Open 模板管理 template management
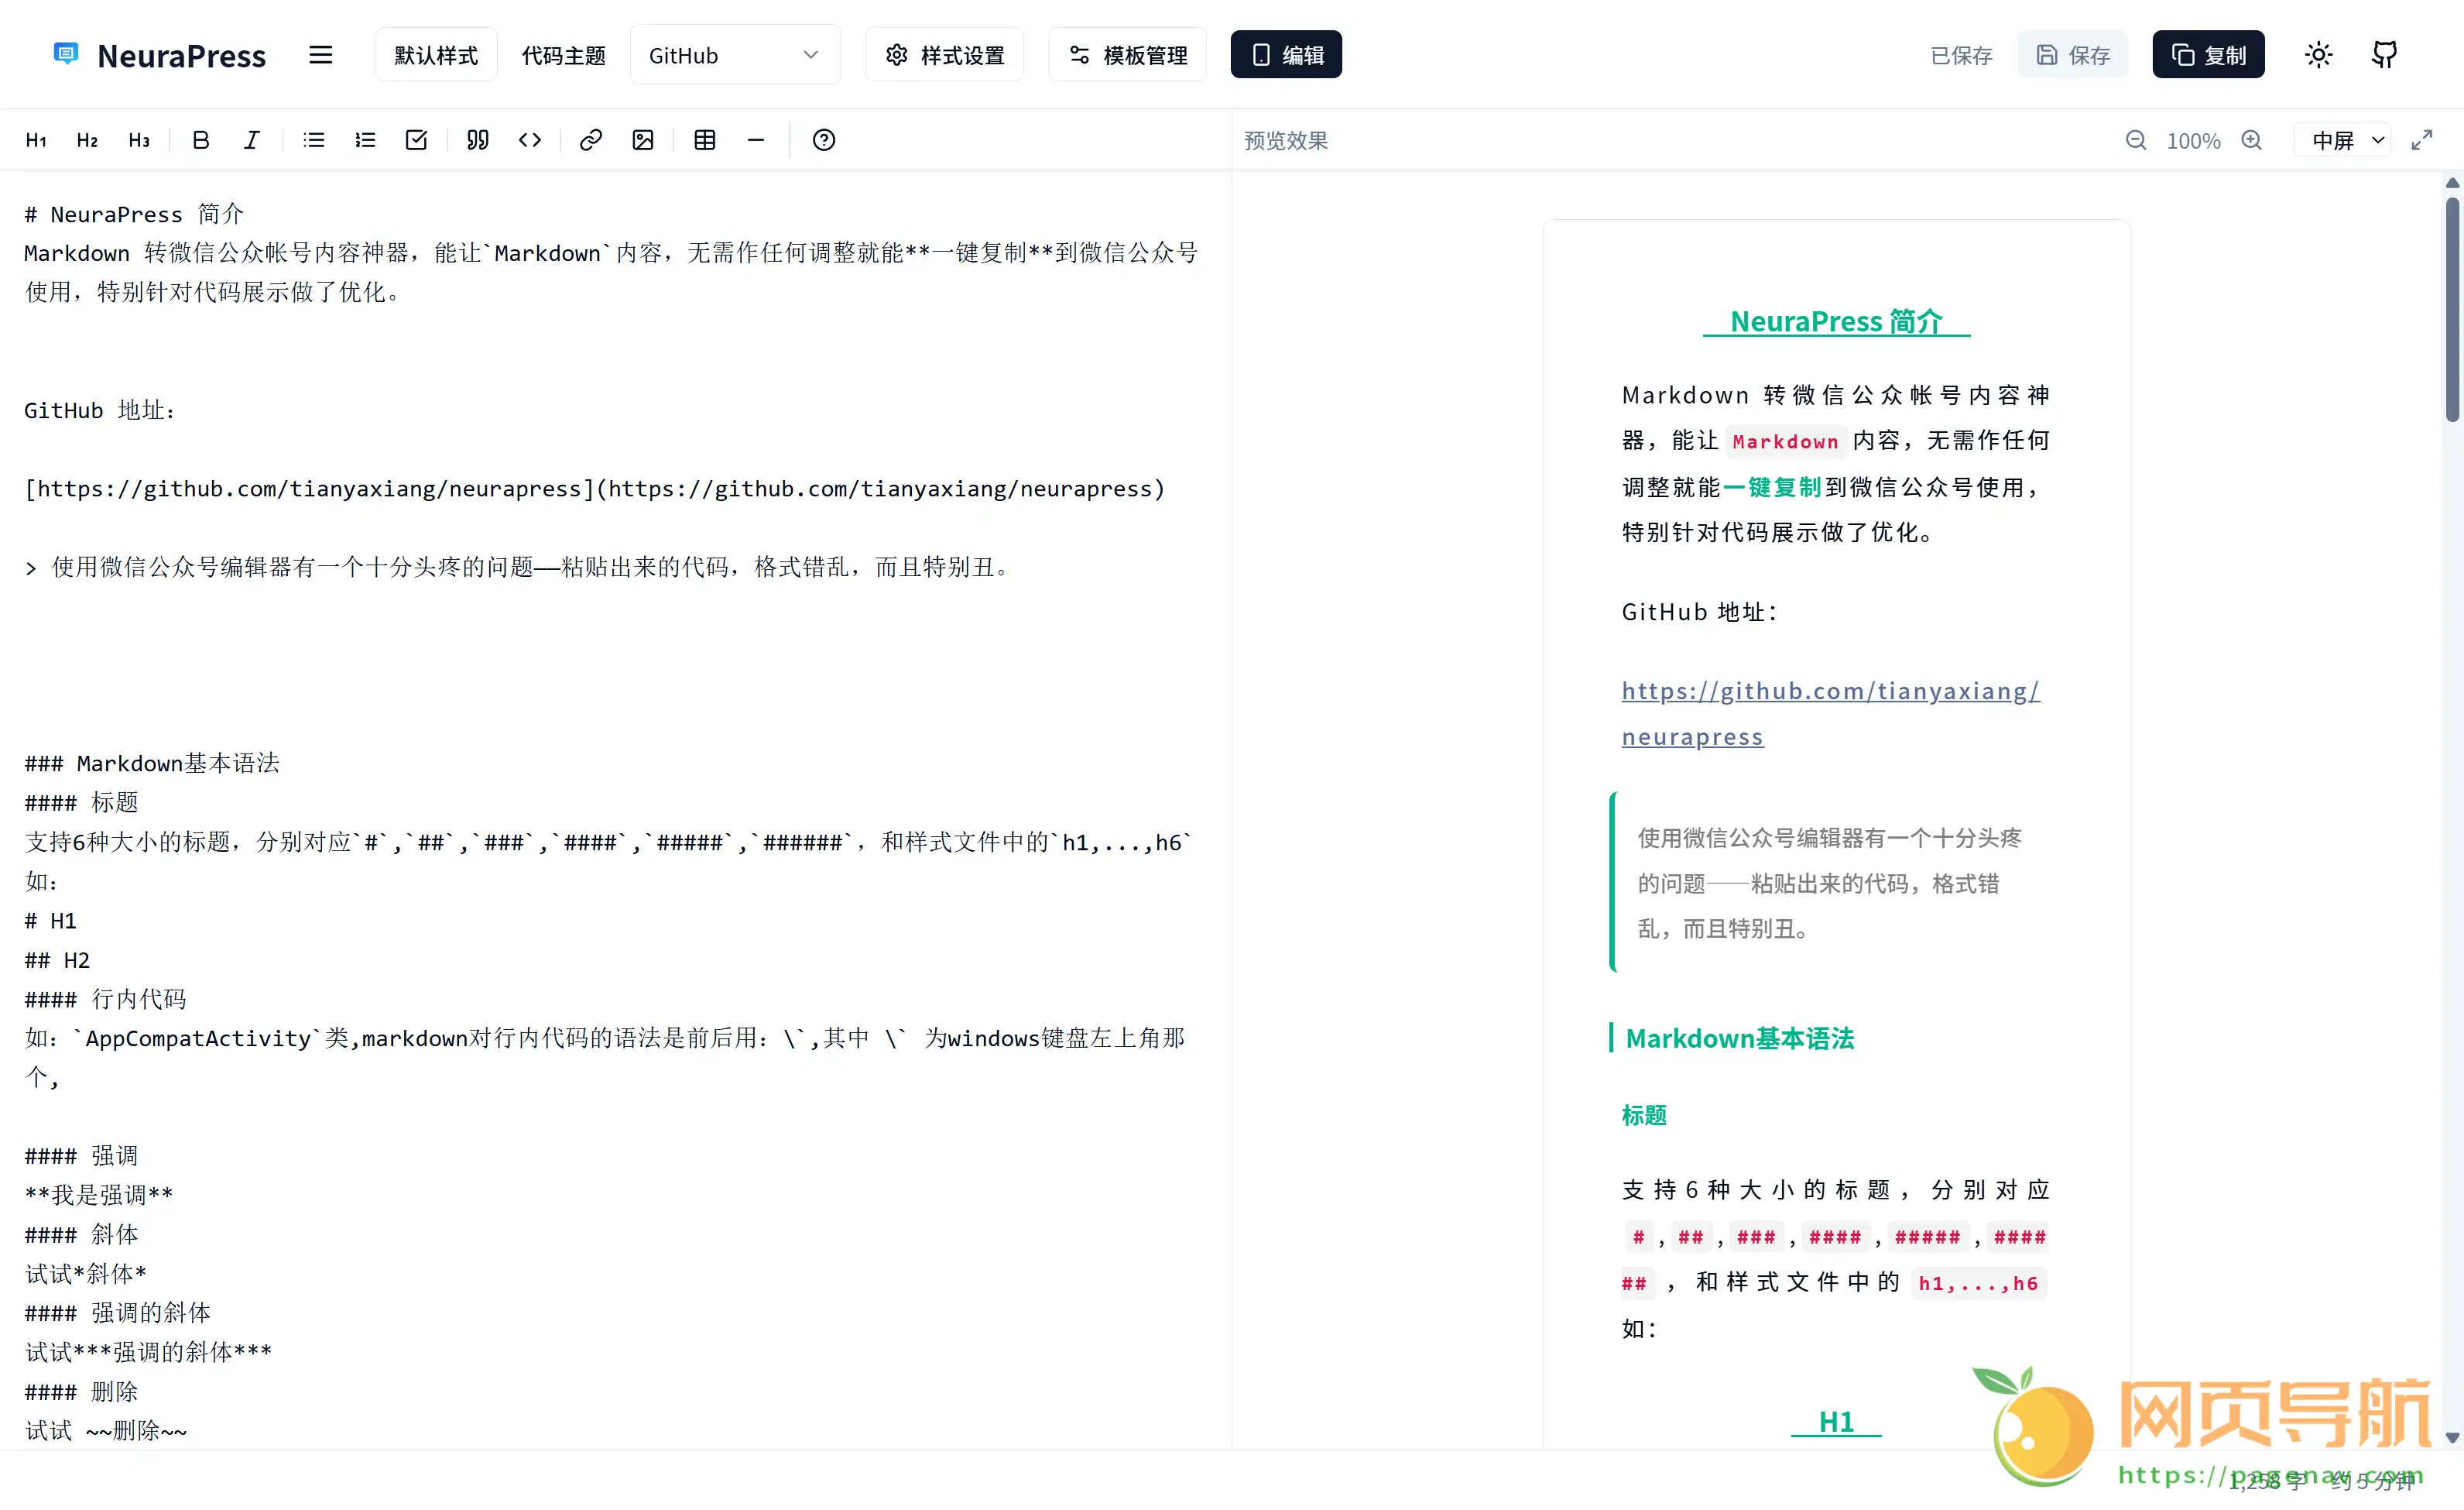Screen dimensions: 2464x1510 pos(1127,55)
